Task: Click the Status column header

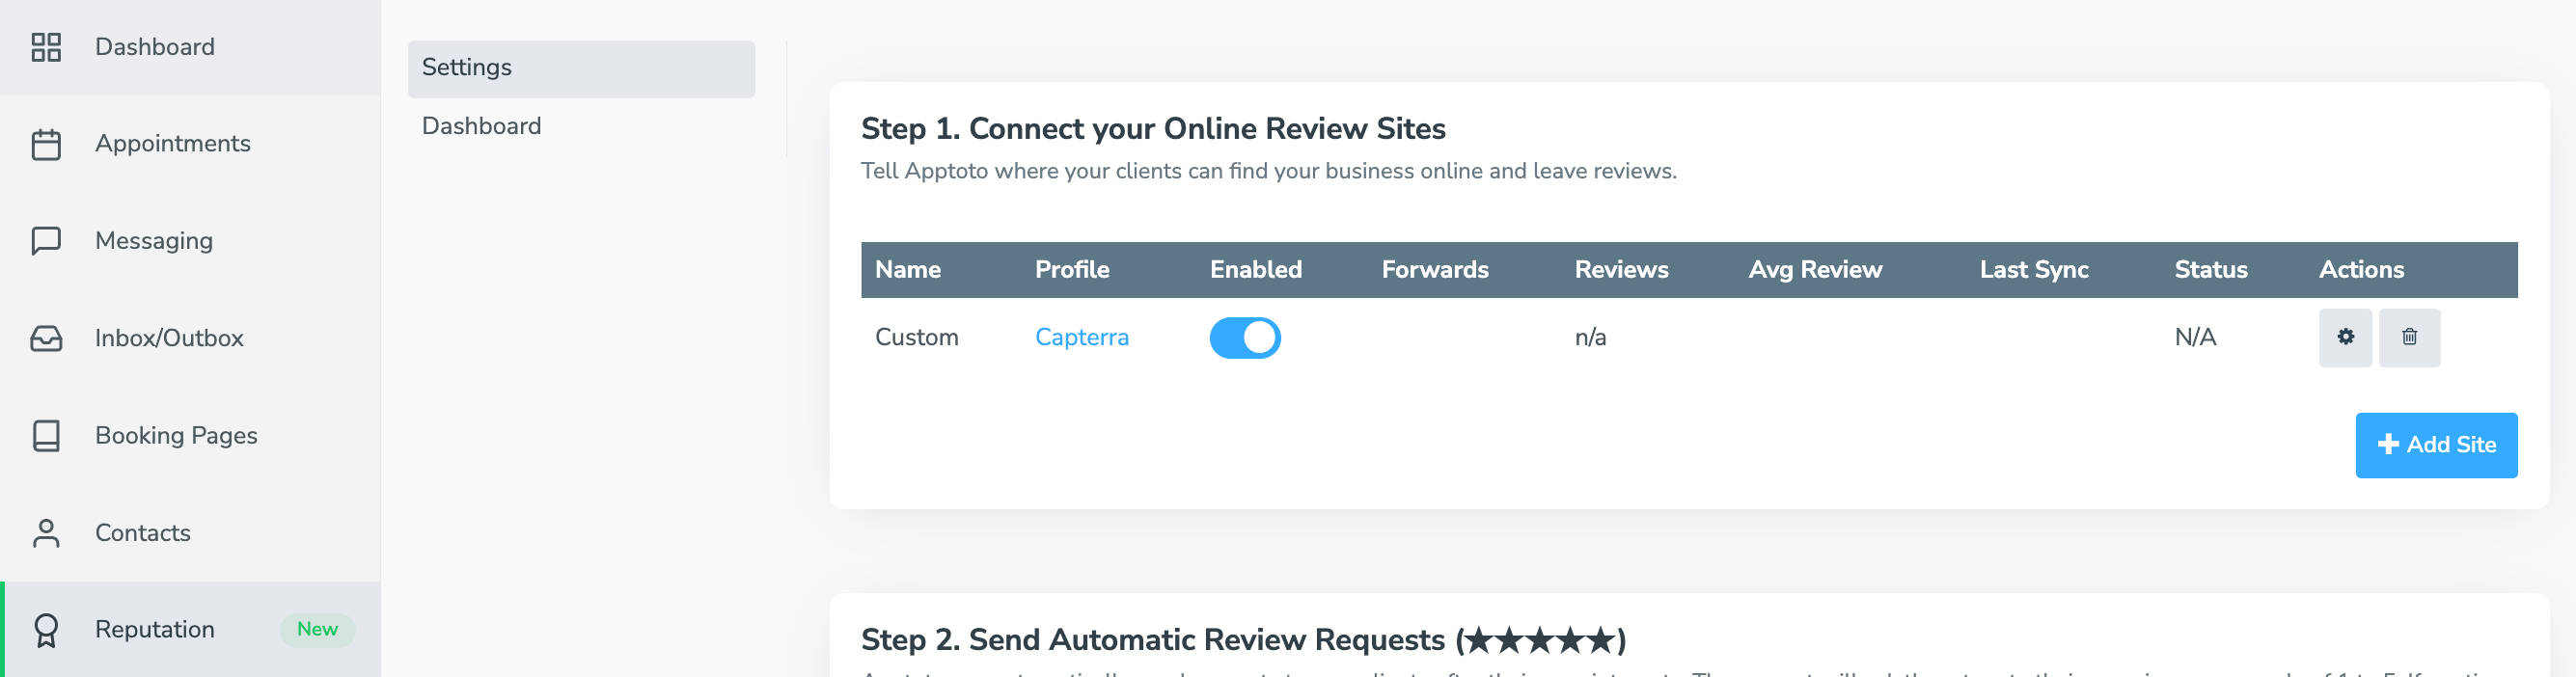Action: [2210, 270]
